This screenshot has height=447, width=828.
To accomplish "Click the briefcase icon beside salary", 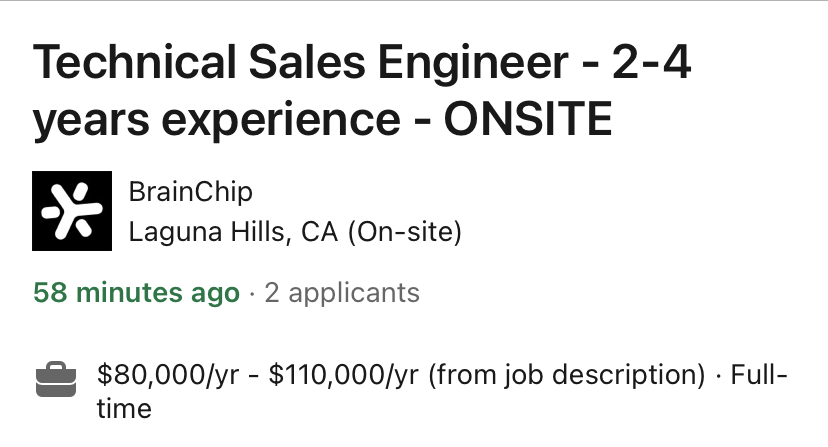I will 55,378.
